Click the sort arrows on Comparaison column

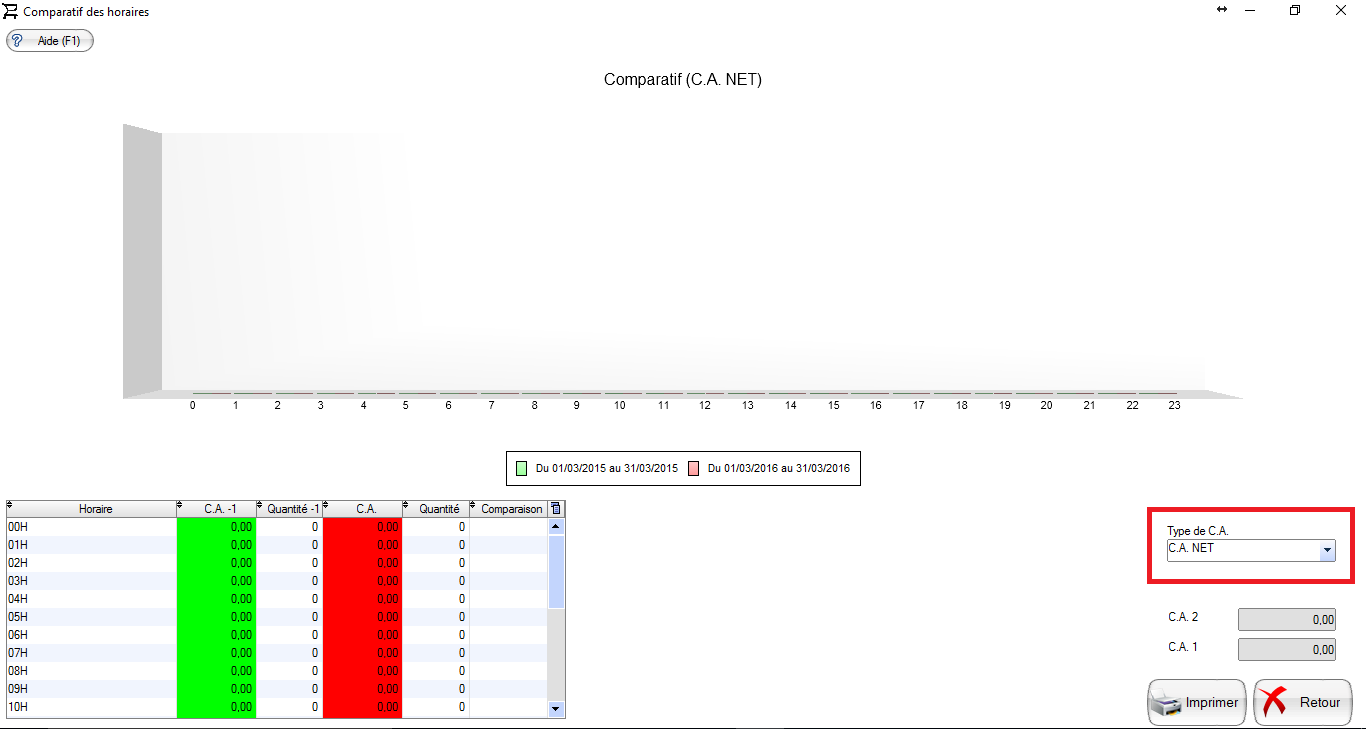pyautogui.click(x=473, y=507)
